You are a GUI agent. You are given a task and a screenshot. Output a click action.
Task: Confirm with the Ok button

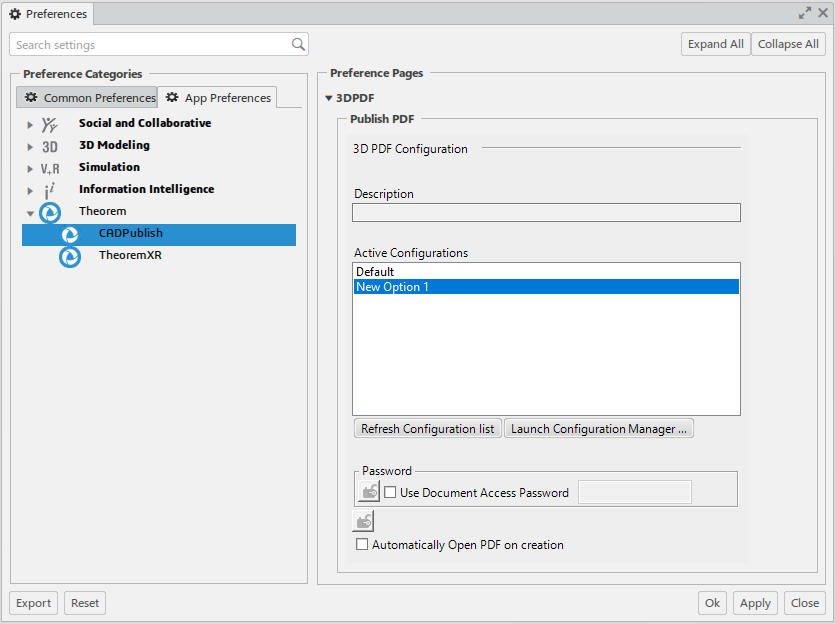pyautogui.click(x=712, y=603)
